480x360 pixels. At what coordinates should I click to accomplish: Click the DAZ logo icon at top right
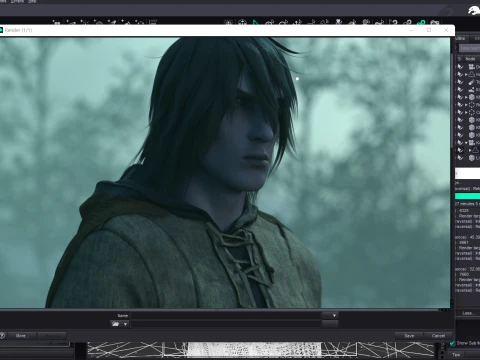474,10
